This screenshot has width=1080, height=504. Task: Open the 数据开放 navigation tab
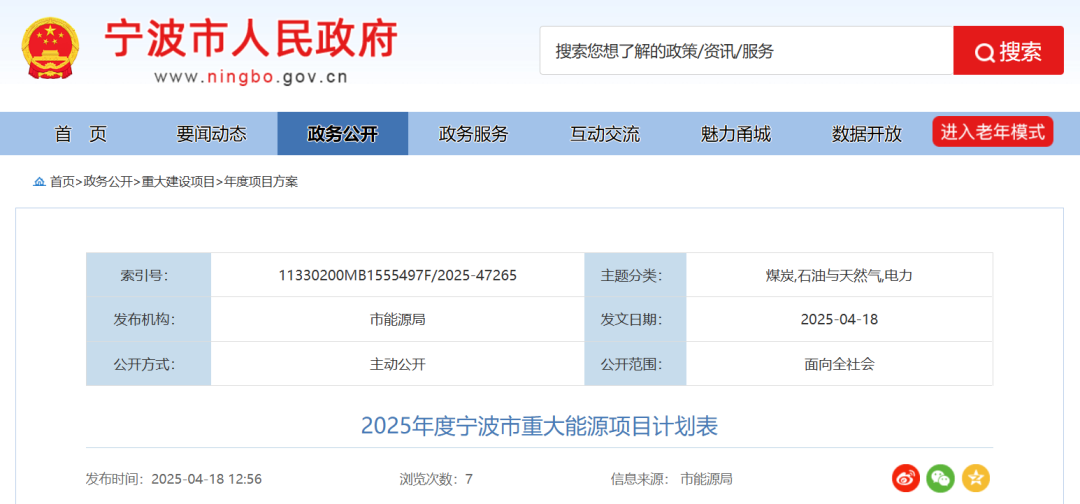866,134
